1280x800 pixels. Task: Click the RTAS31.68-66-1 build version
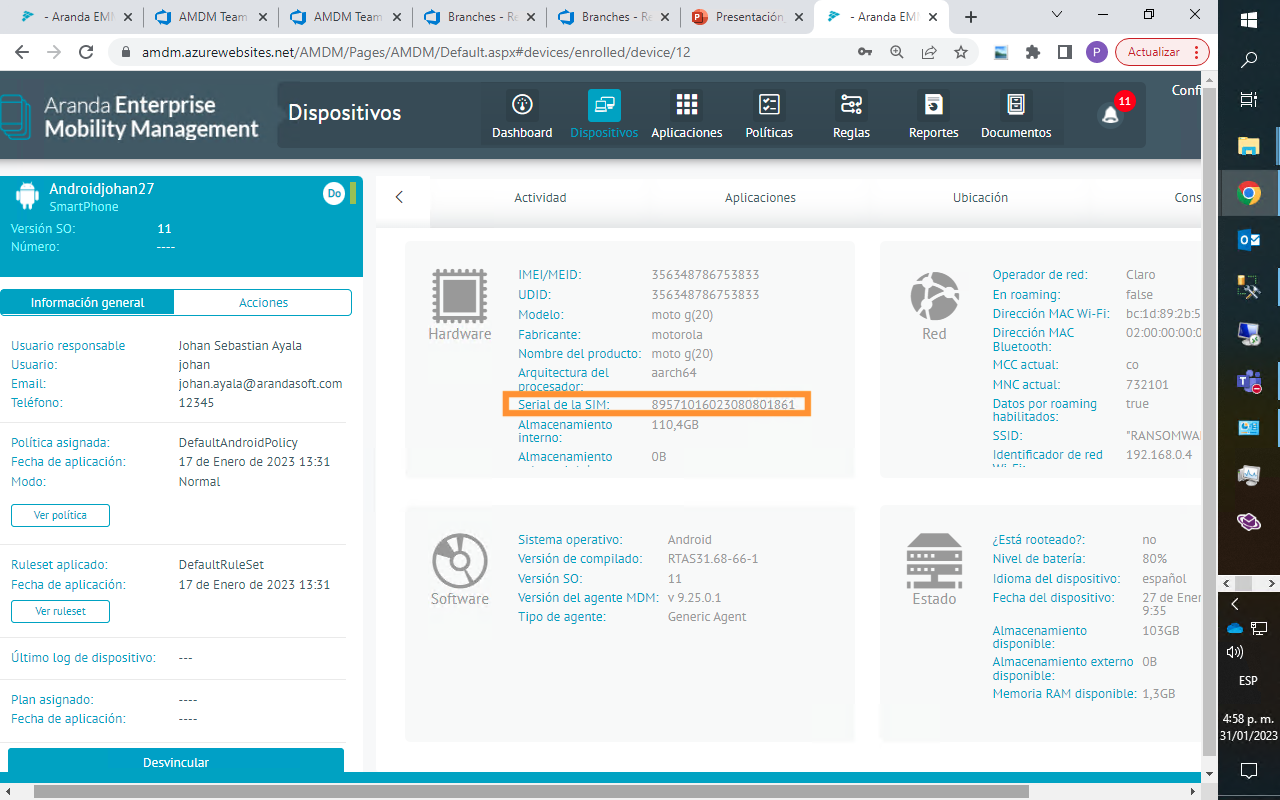713,559
